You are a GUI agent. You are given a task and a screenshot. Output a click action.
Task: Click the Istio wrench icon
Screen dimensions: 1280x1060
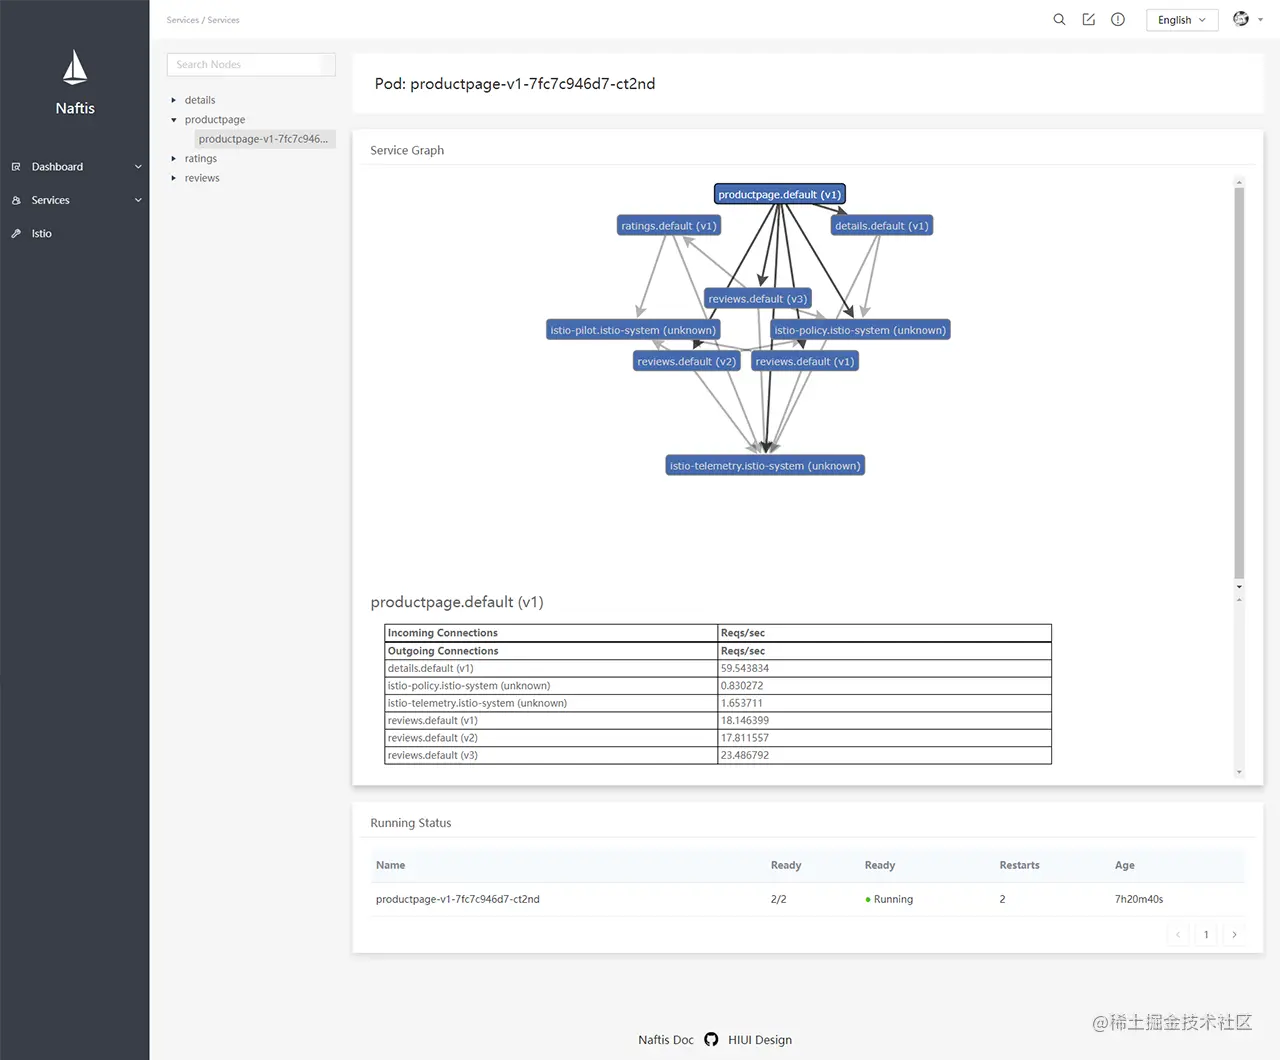[x=16, y=234]
